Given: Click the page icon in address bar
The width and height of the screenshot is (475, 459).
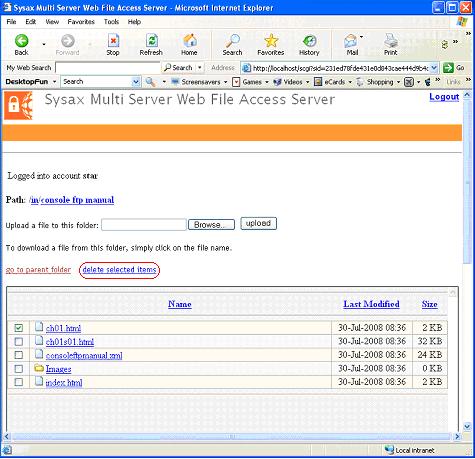Looking at the screenshot, I should [246, 68].
